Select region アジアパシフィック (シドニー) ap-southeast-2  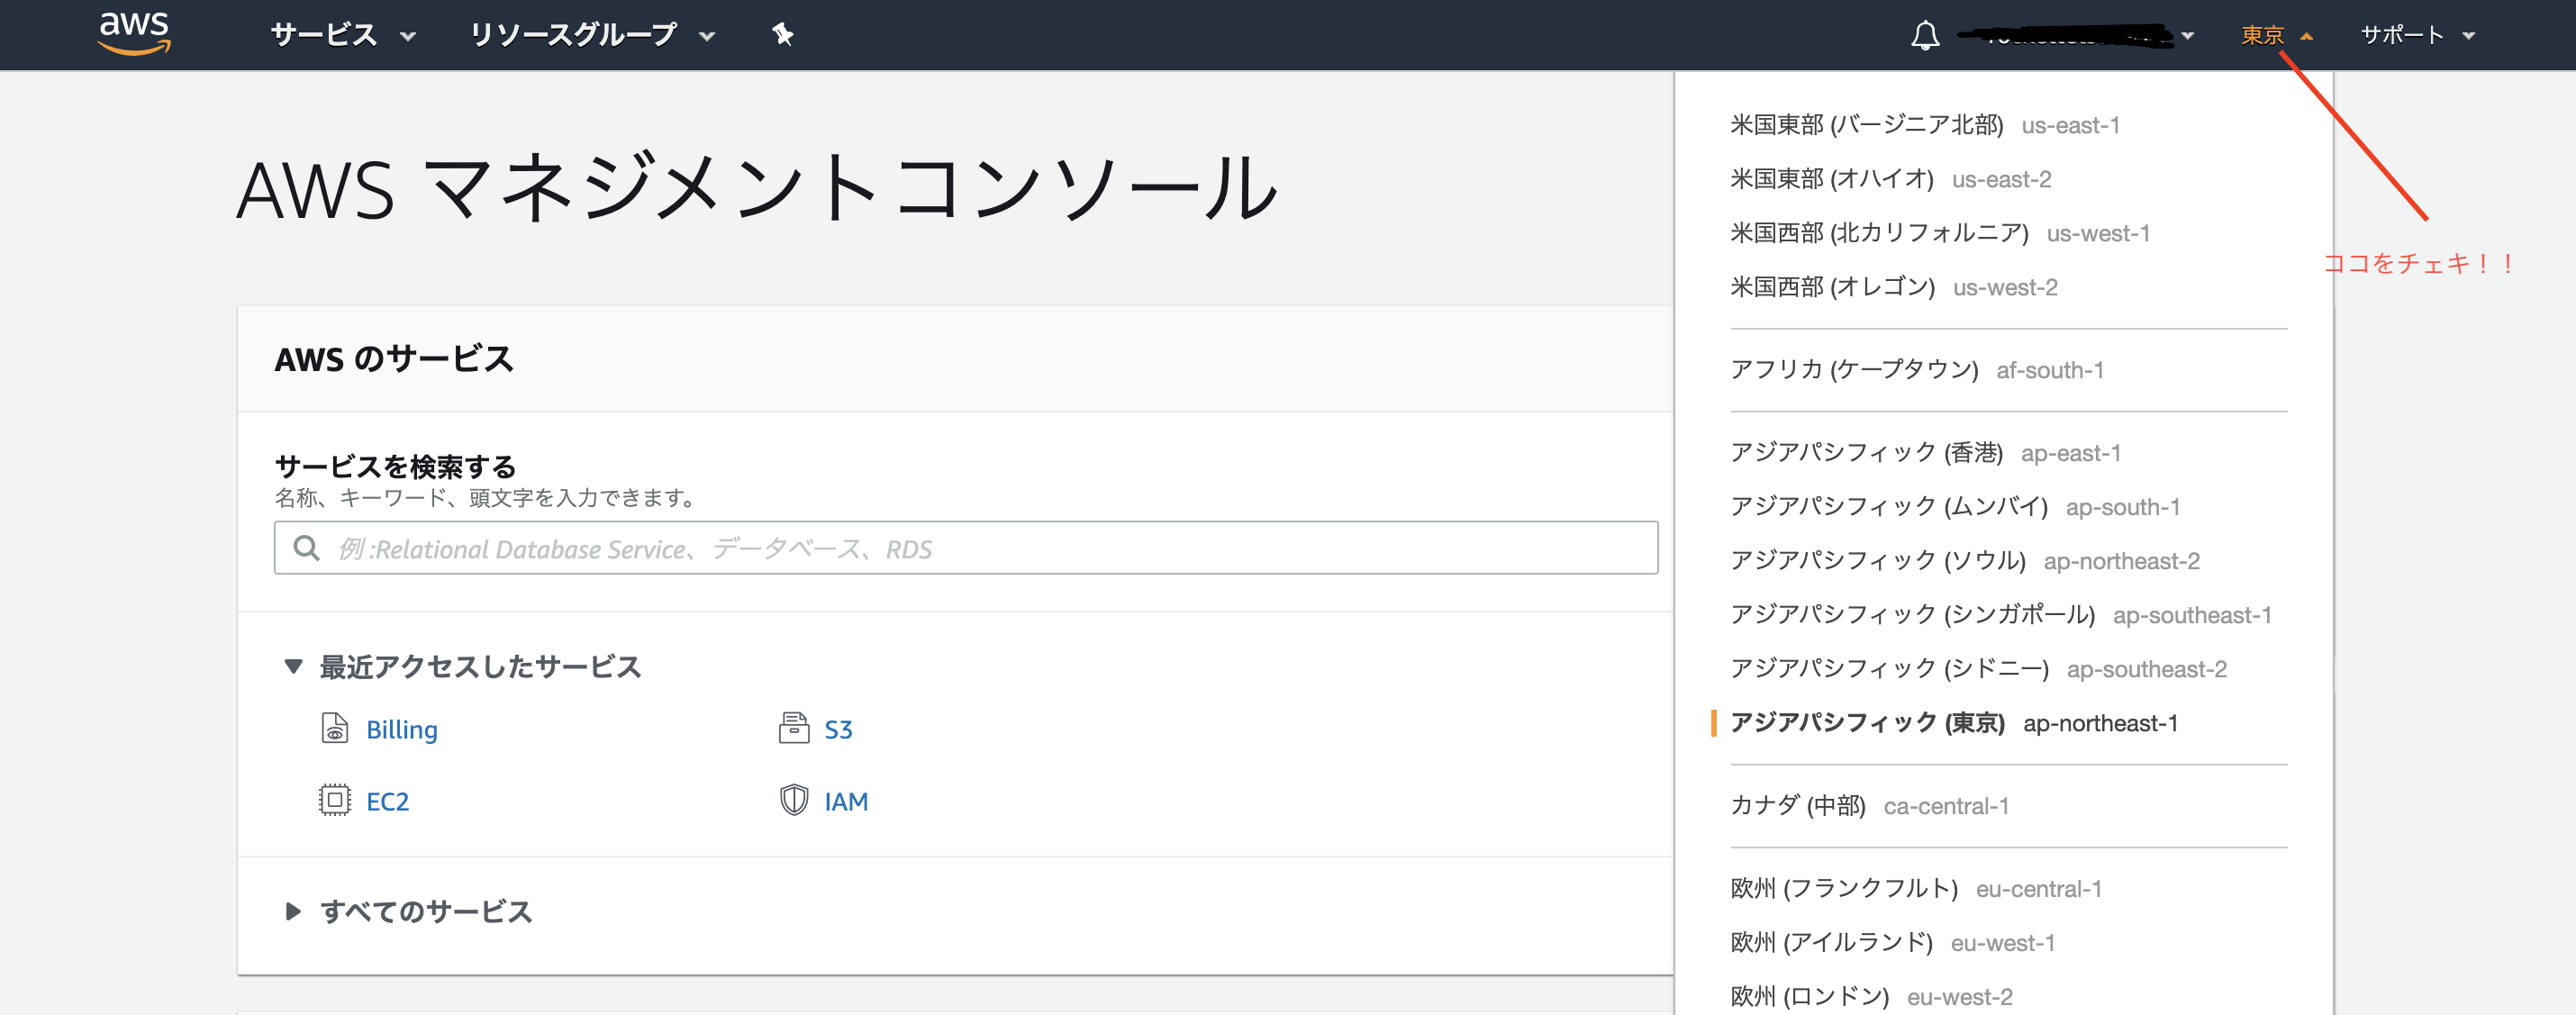(1979, 669)
